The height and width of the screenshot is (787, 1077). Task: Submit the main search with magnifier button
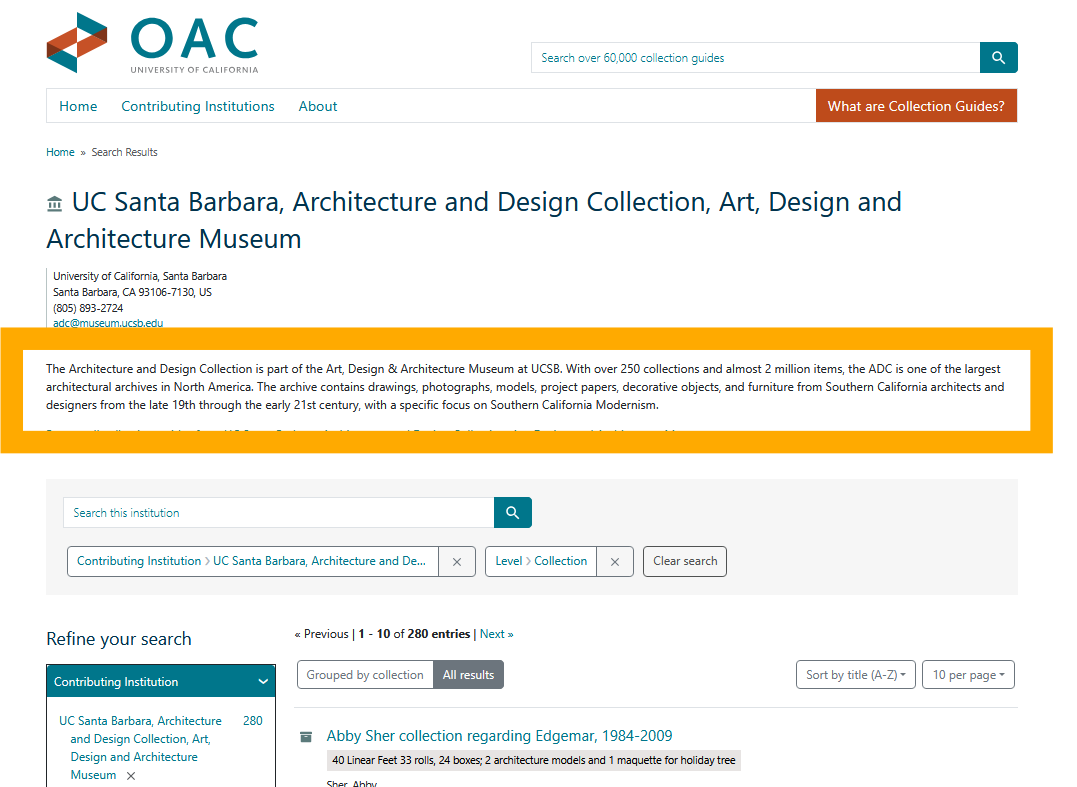(998, 58)
